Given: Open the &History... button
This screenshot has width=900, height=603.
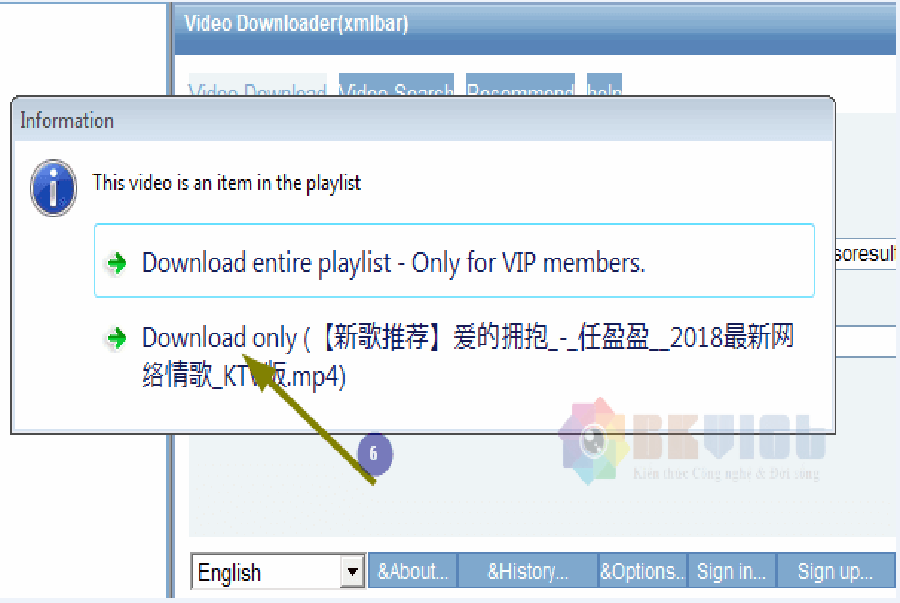Looking at the screenshot, I should (x=527, y=571).
